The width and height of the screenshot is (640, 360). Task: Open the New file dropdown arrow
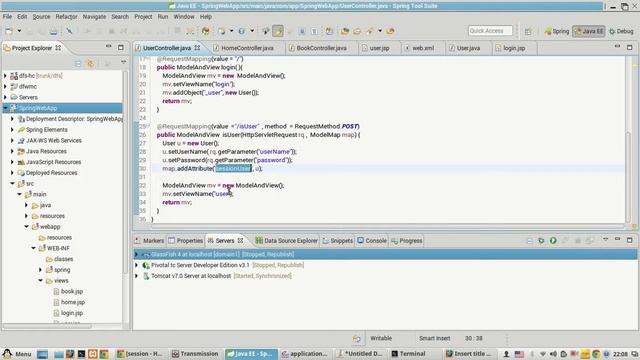click(x=19, y=31)
